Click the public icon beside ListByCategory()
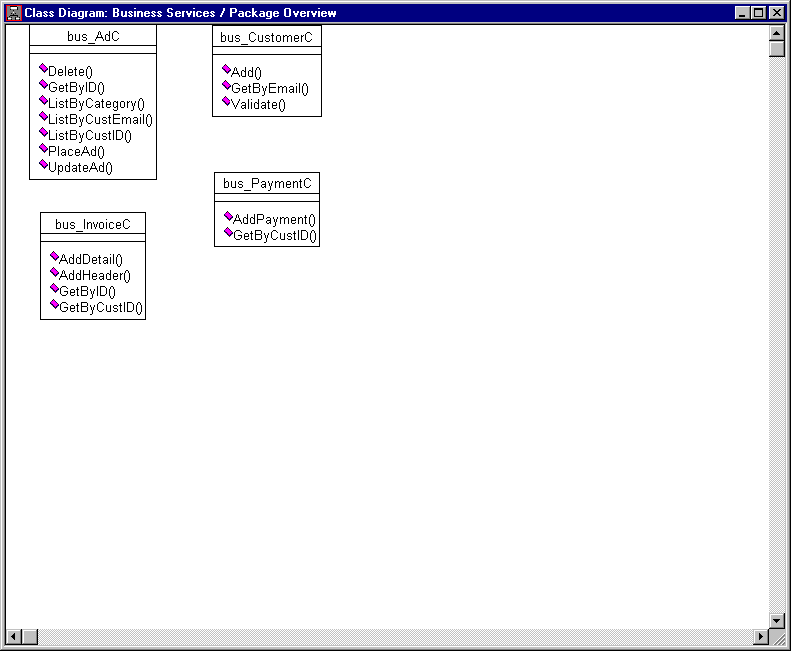791x651 pixels. [43, 100]
